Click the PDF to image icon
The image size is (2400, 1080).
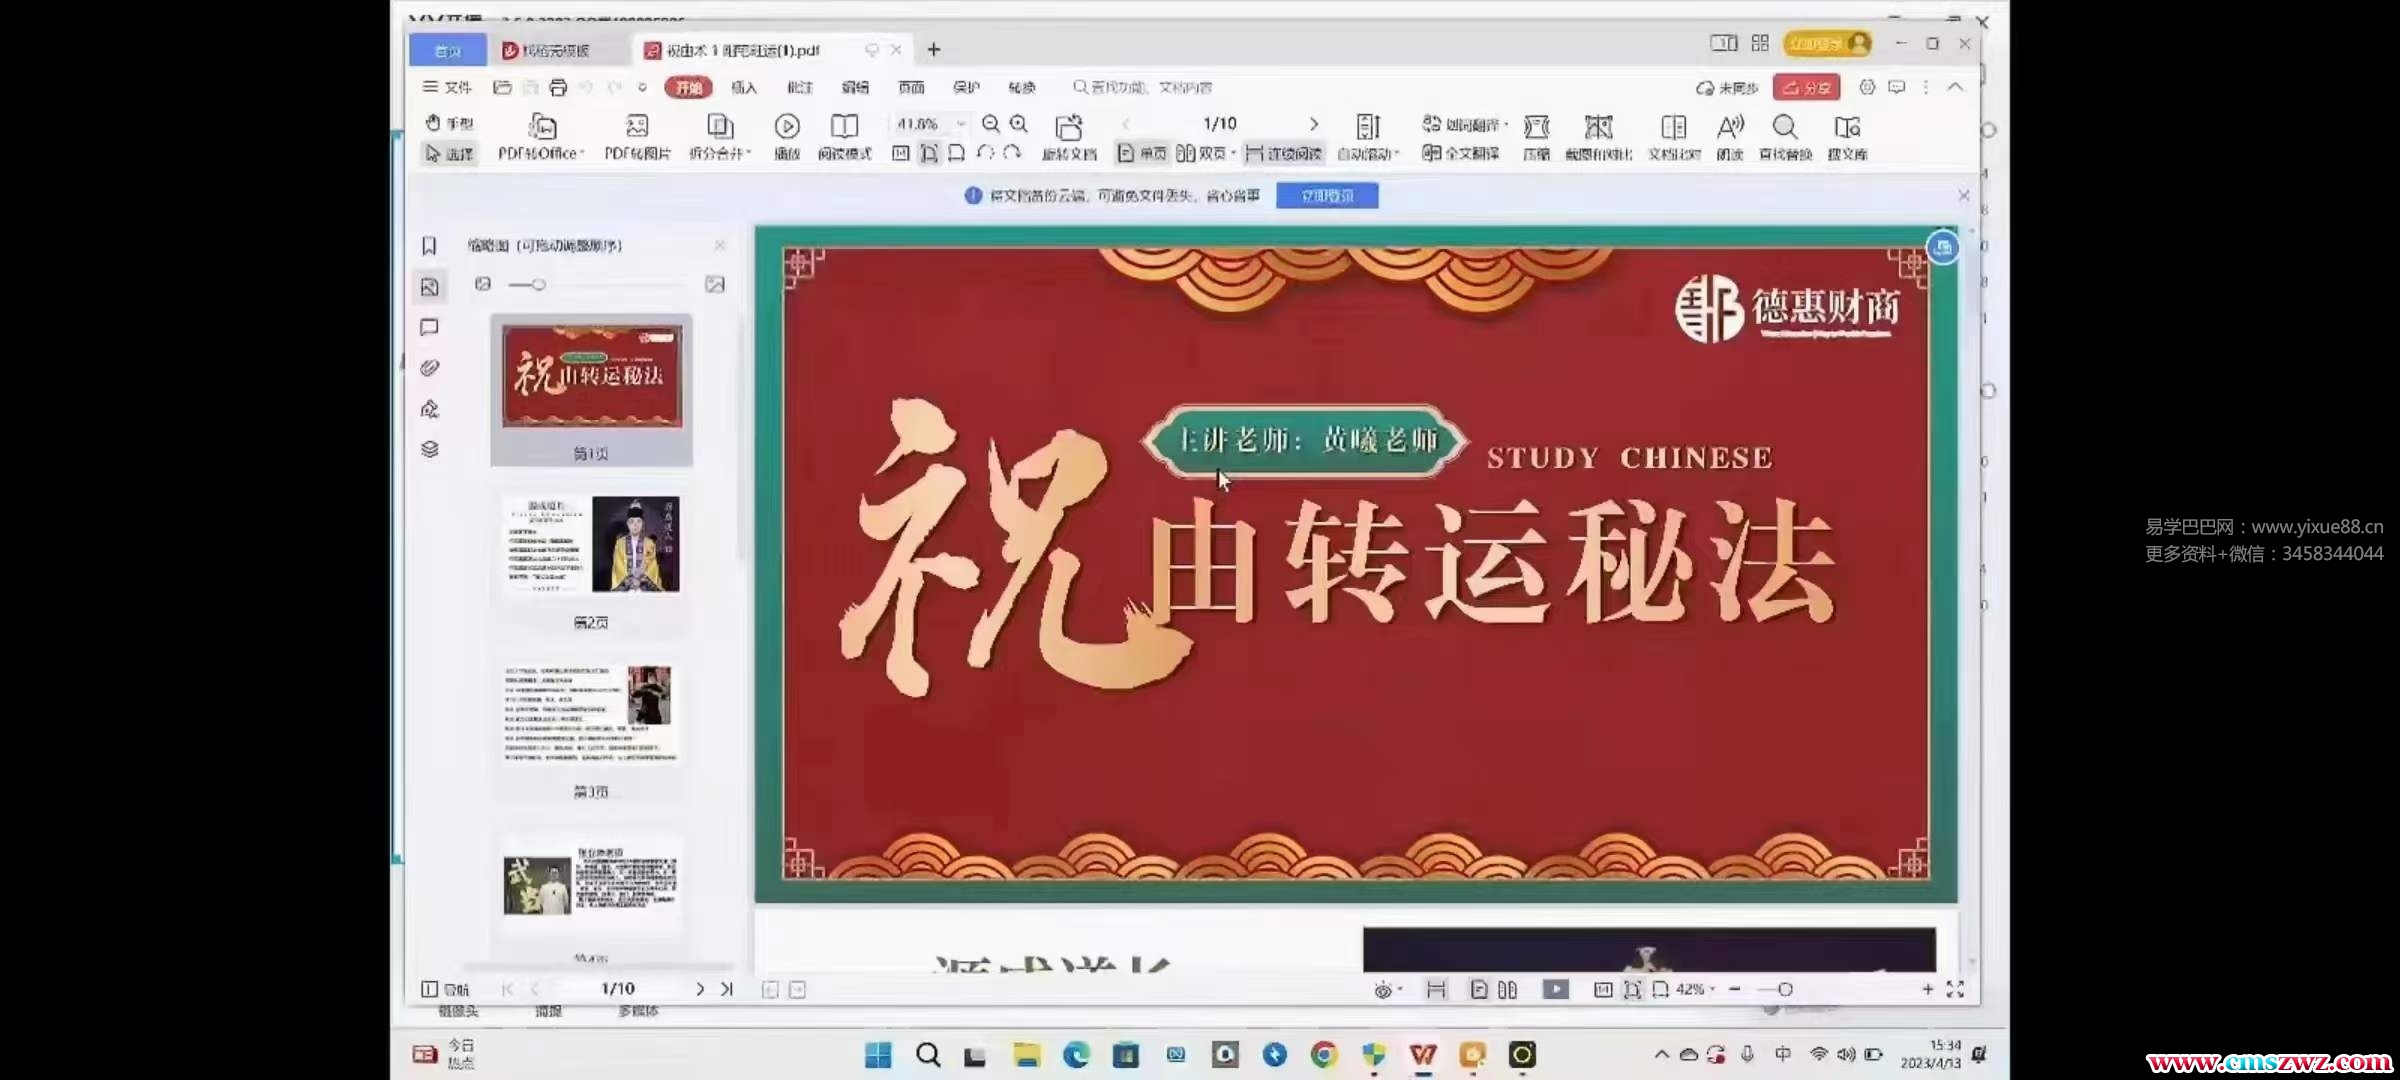click(637, 127)
